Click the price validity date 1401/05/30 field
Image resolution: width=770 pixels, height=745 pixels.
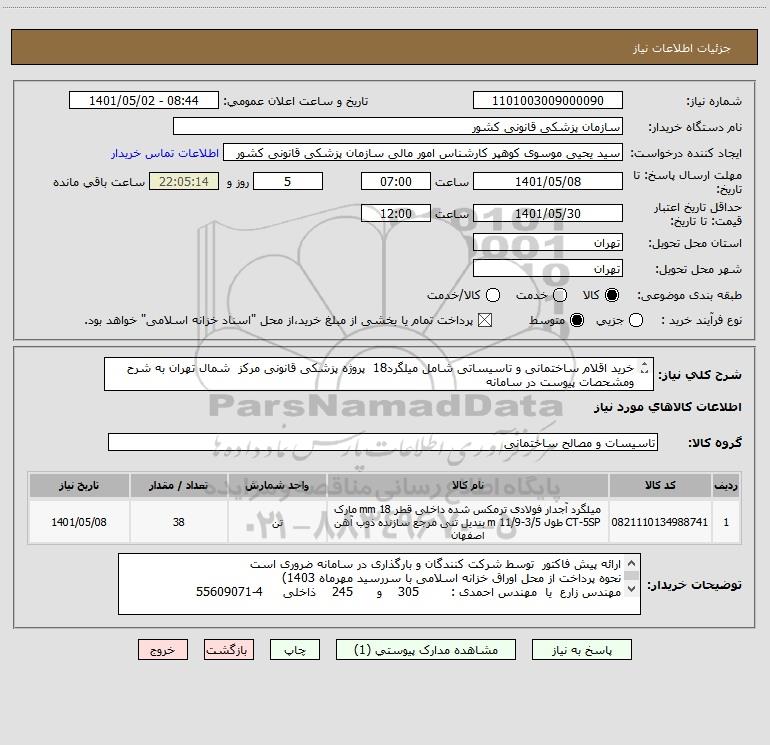[548, 213]
